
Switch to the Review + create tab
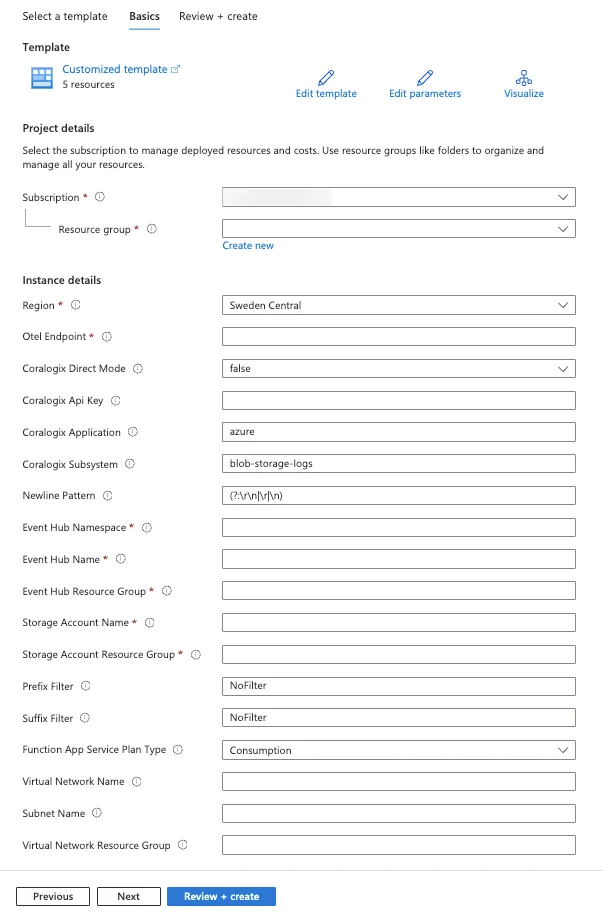pyautogui.click(x=218, y=16)
